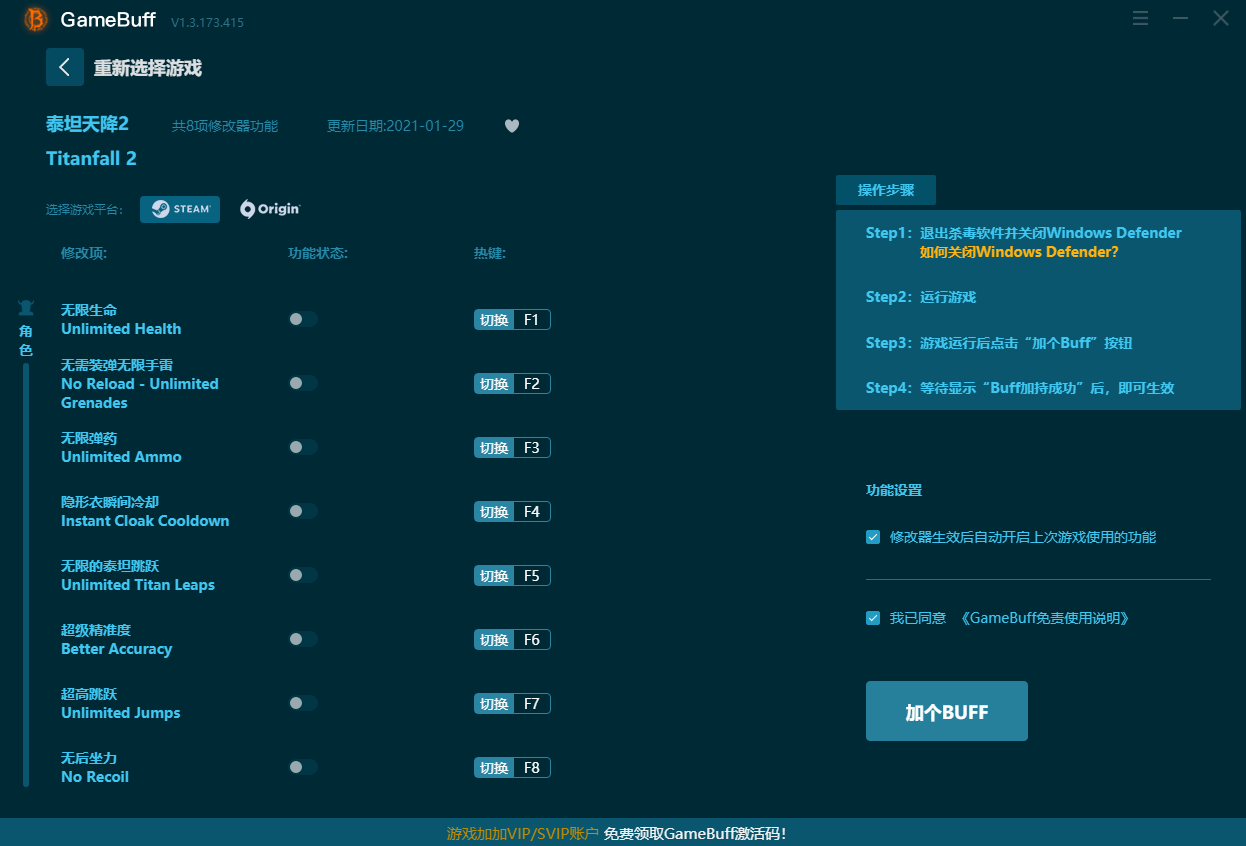Close the GameBuff window
The image size is (1246, 846).
pyautogui.click(x=1221, y=19)
